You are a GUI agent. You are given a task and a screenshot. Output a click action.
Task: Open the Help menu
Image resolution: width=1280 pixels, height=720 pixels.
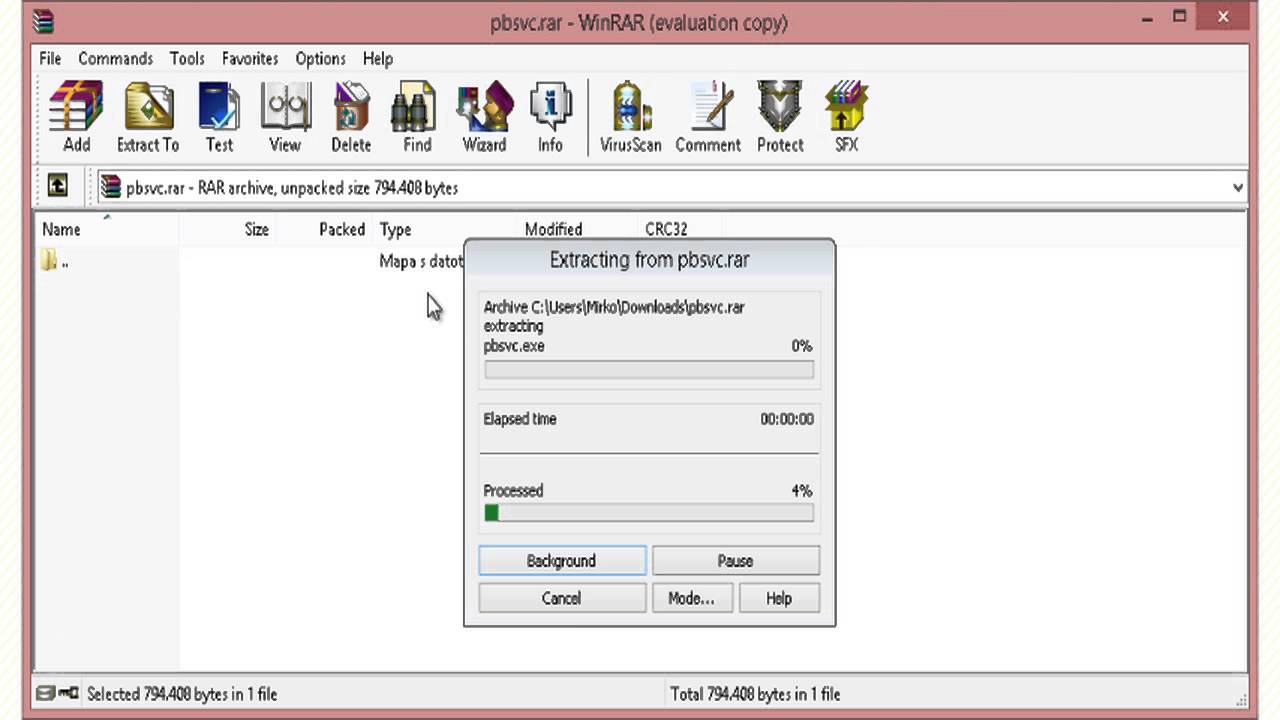coord(378,58)
